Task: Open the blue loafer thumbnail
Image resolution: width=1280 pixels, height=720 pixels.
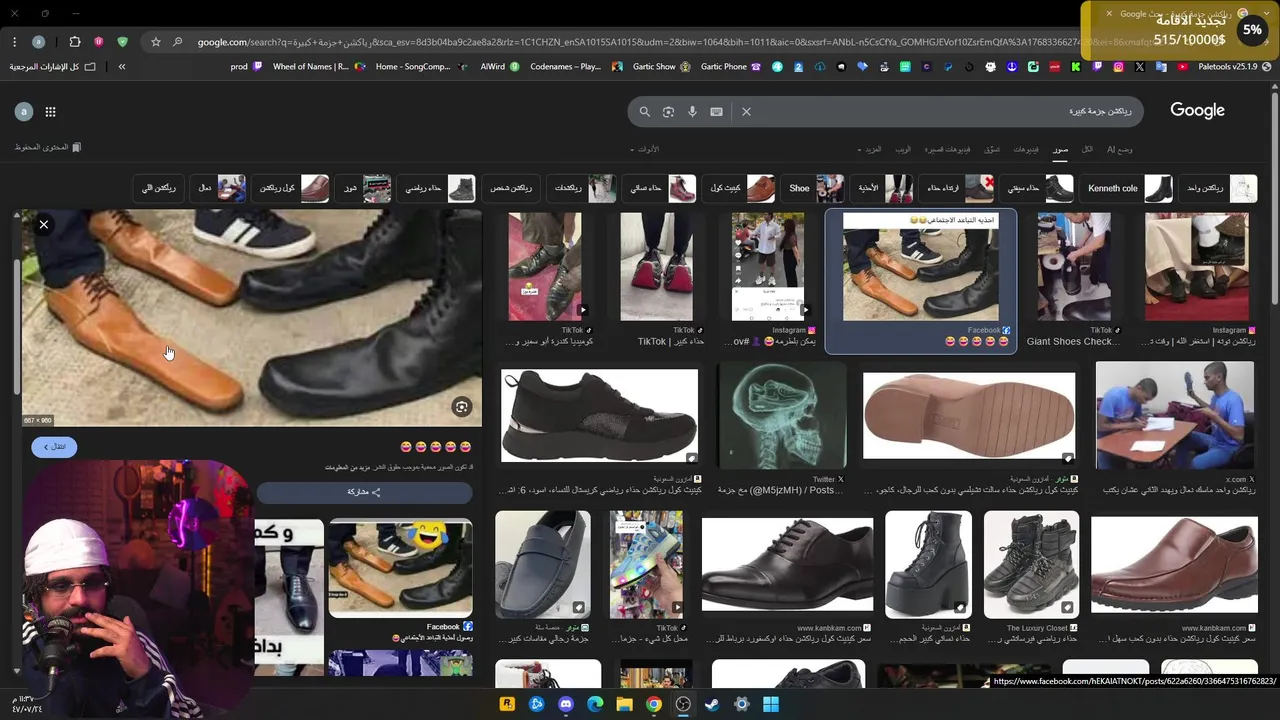Action: [x=542, y=565]
